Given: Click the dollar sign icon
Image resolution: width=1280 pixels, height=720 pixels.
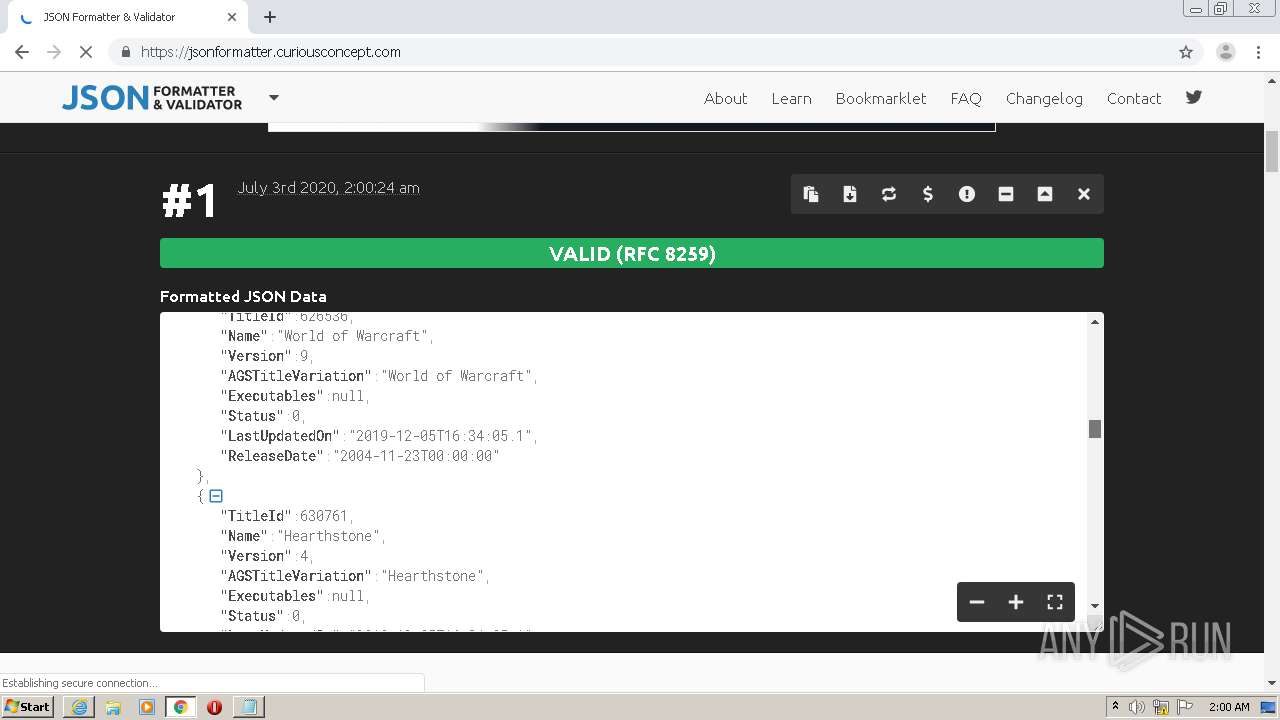Looking at the screenshot, I should coord(928,194).
